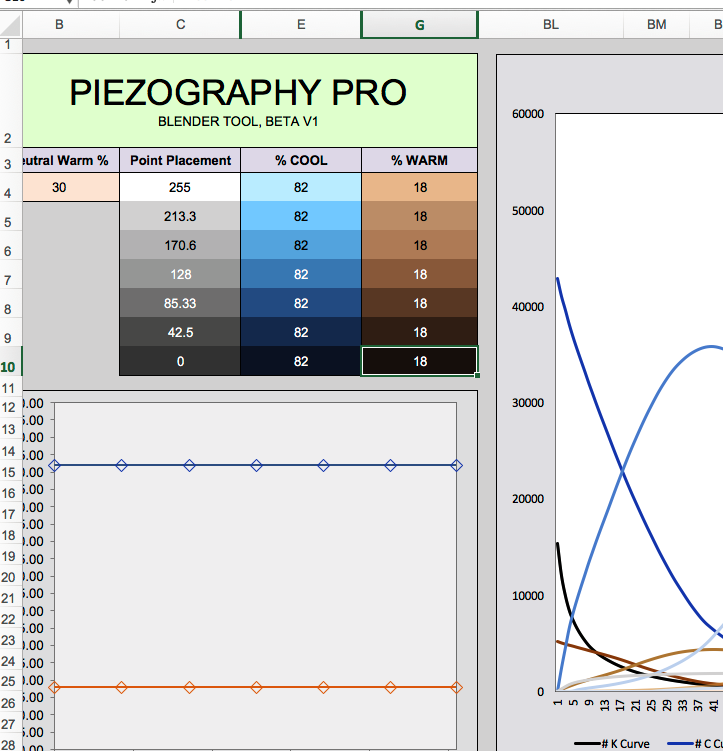The width and height of the screenshot is (723, 751).
Task: Select the % COOL header cell
Action: pos(301,160)
